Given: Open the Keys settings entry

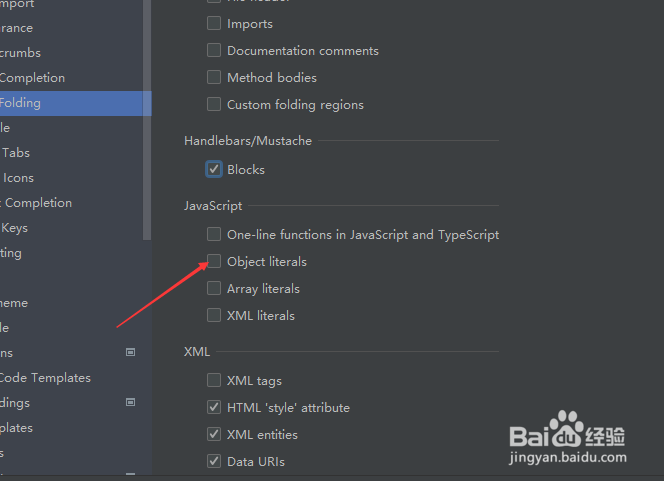Looking at the screenshot, I should point(14,228).
